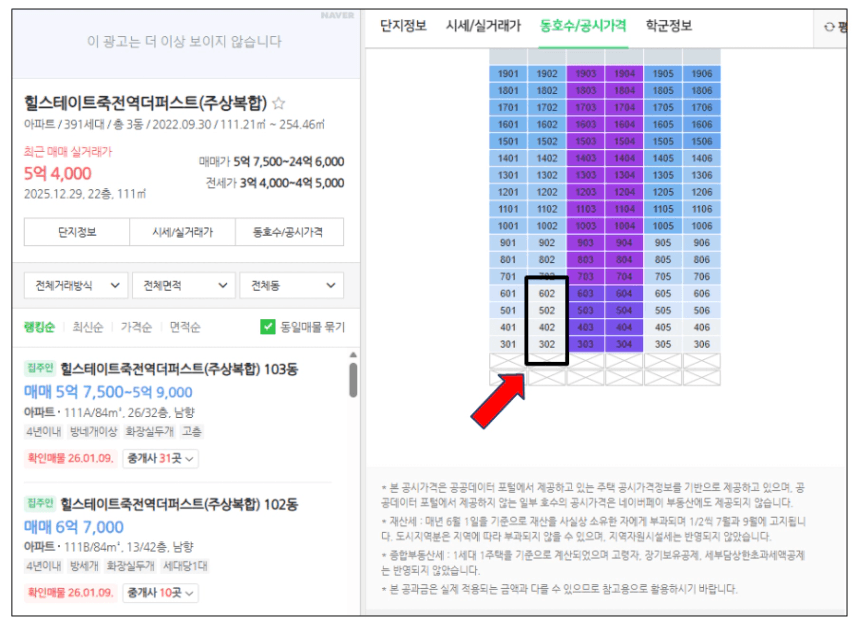Click the 동호수/공시가격 button under price summary
This screenshot has height=625, width=857.
coord(289,232)
